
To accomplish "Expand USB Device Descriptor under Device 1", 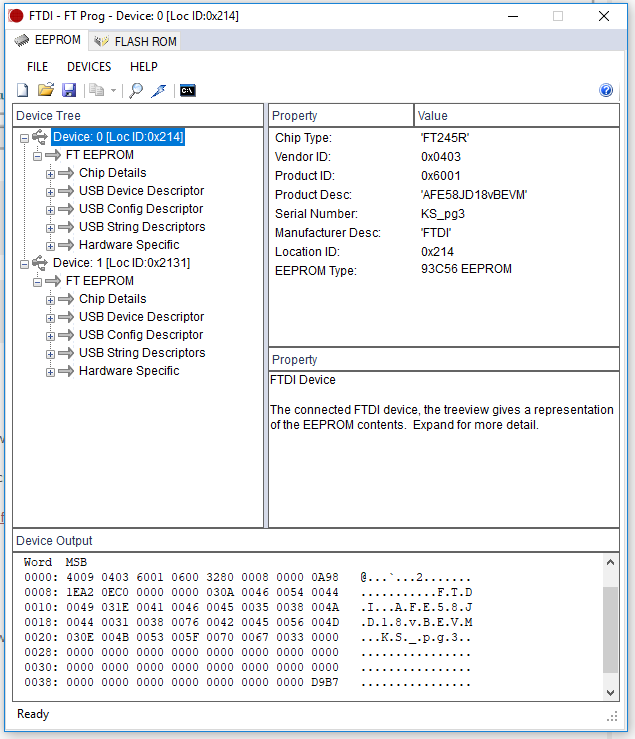I will coord(50,318).
